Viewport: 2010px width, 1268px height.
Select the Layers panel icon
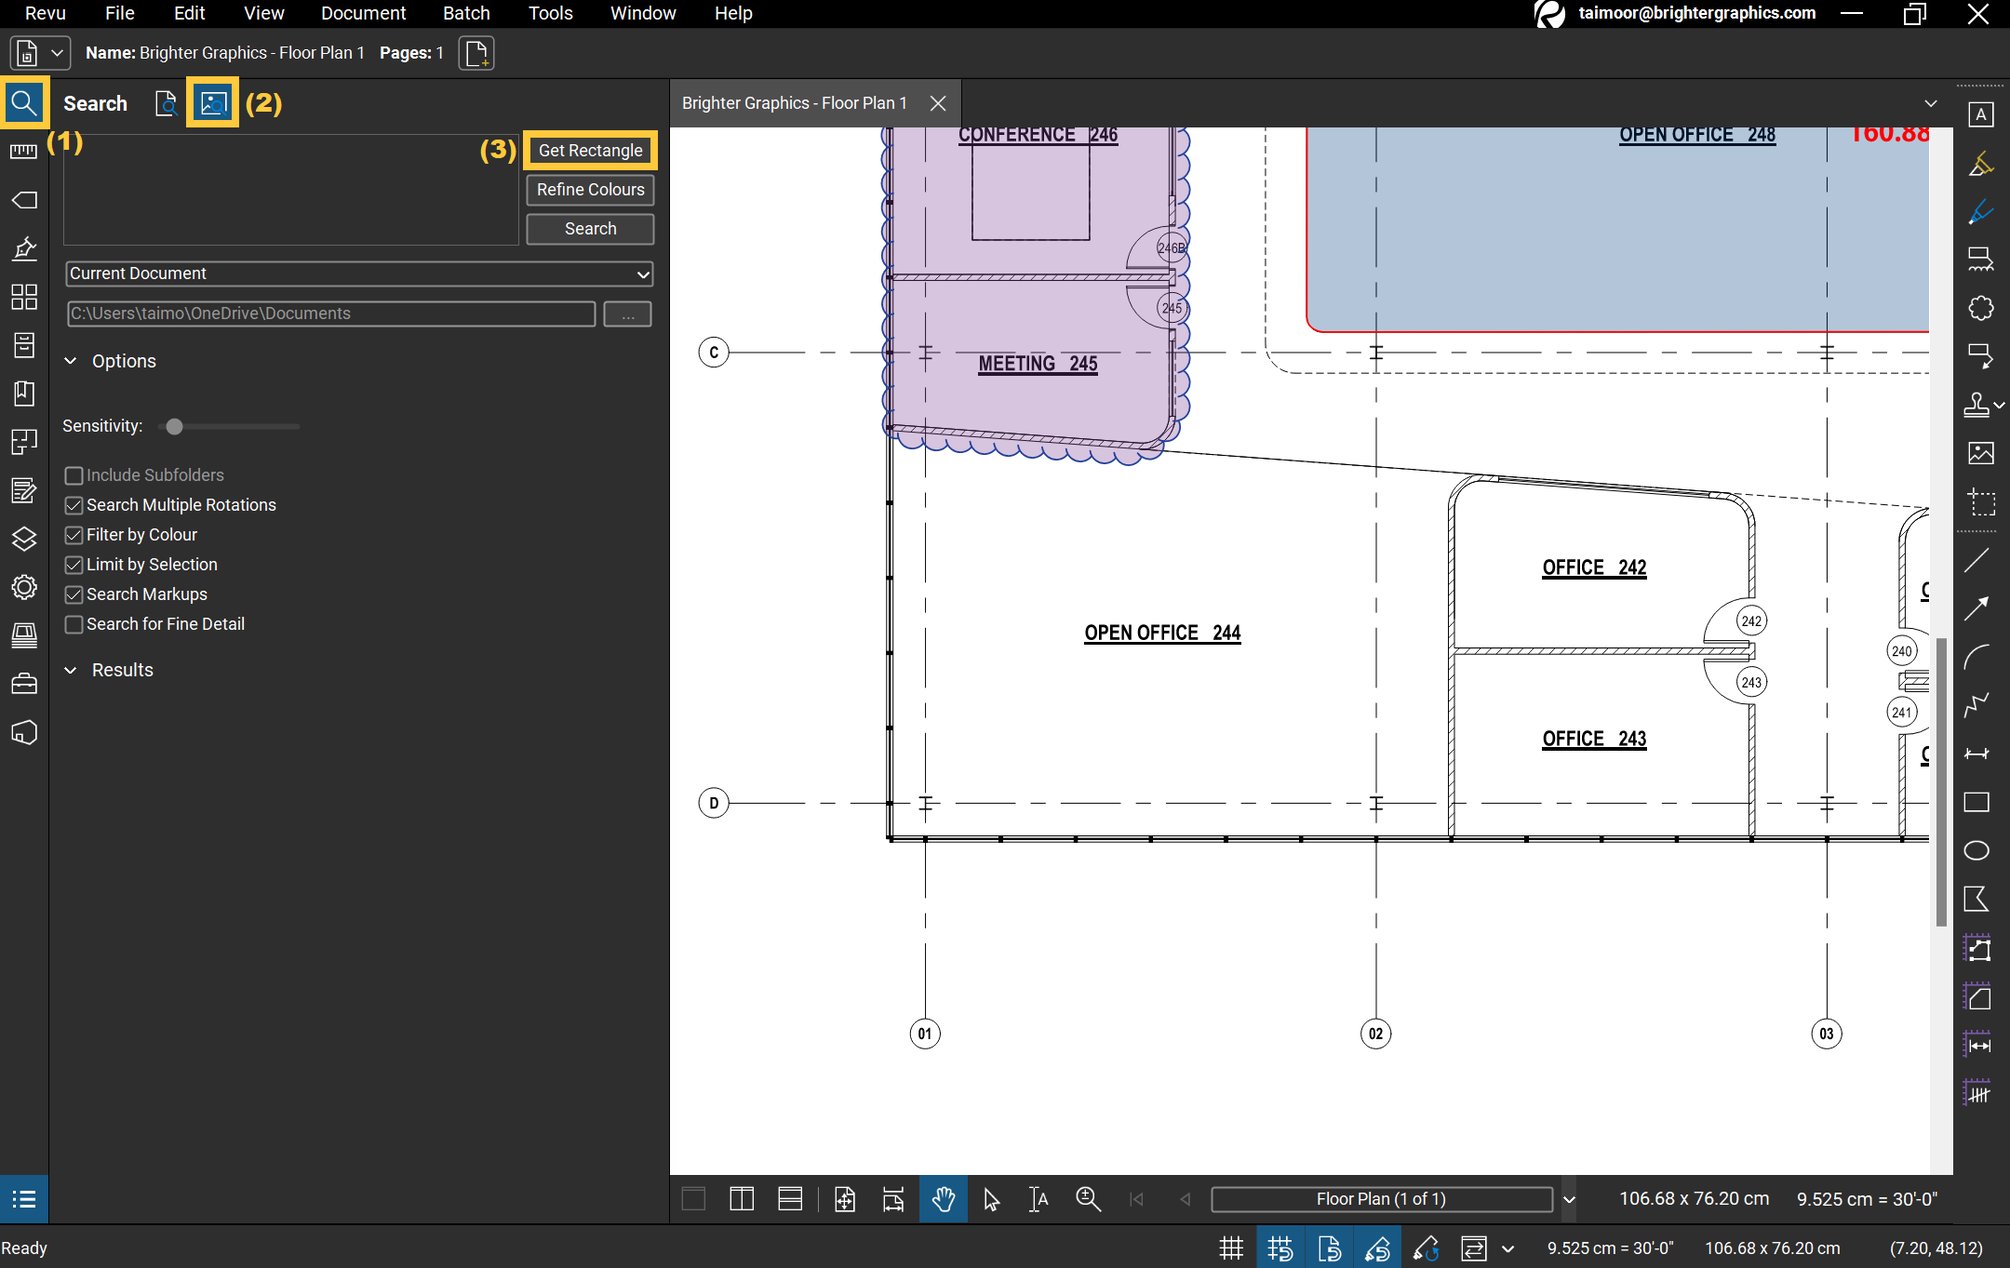24,538
